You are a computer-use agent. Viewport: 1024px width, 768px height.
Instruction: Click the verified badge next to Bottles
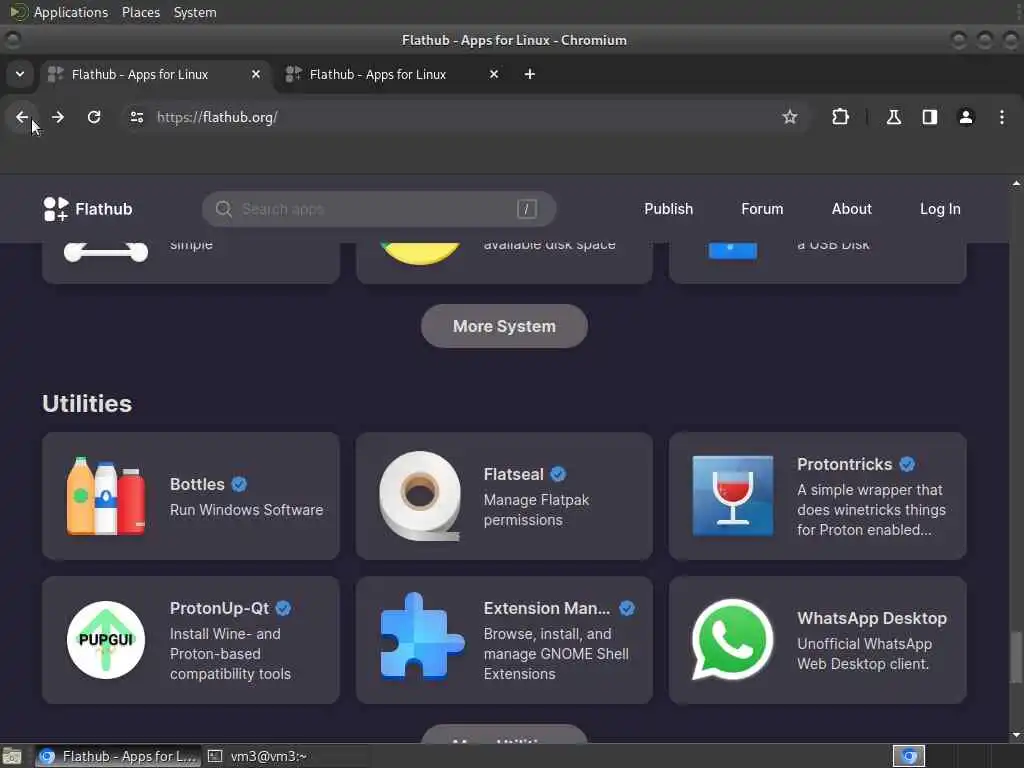click(239, 484)
